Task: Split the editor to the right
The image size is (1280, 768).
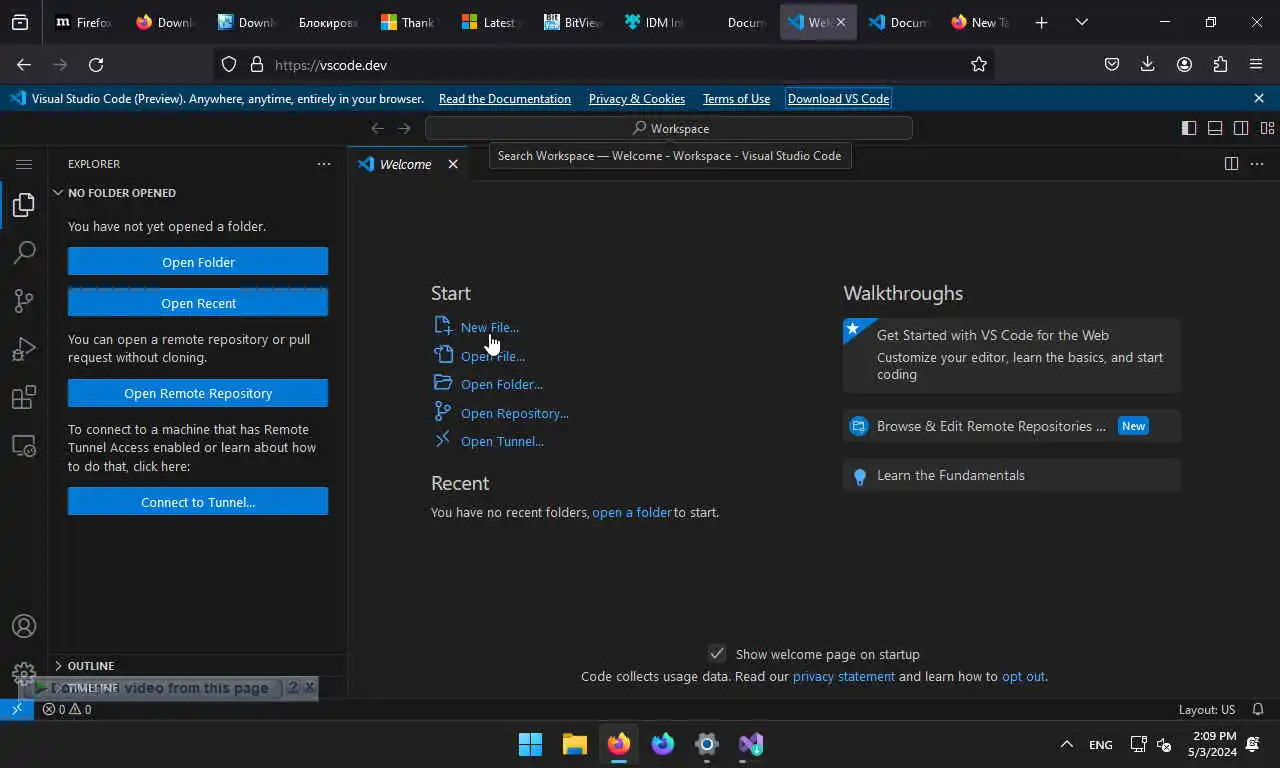Action: (x=1231, y=164)
